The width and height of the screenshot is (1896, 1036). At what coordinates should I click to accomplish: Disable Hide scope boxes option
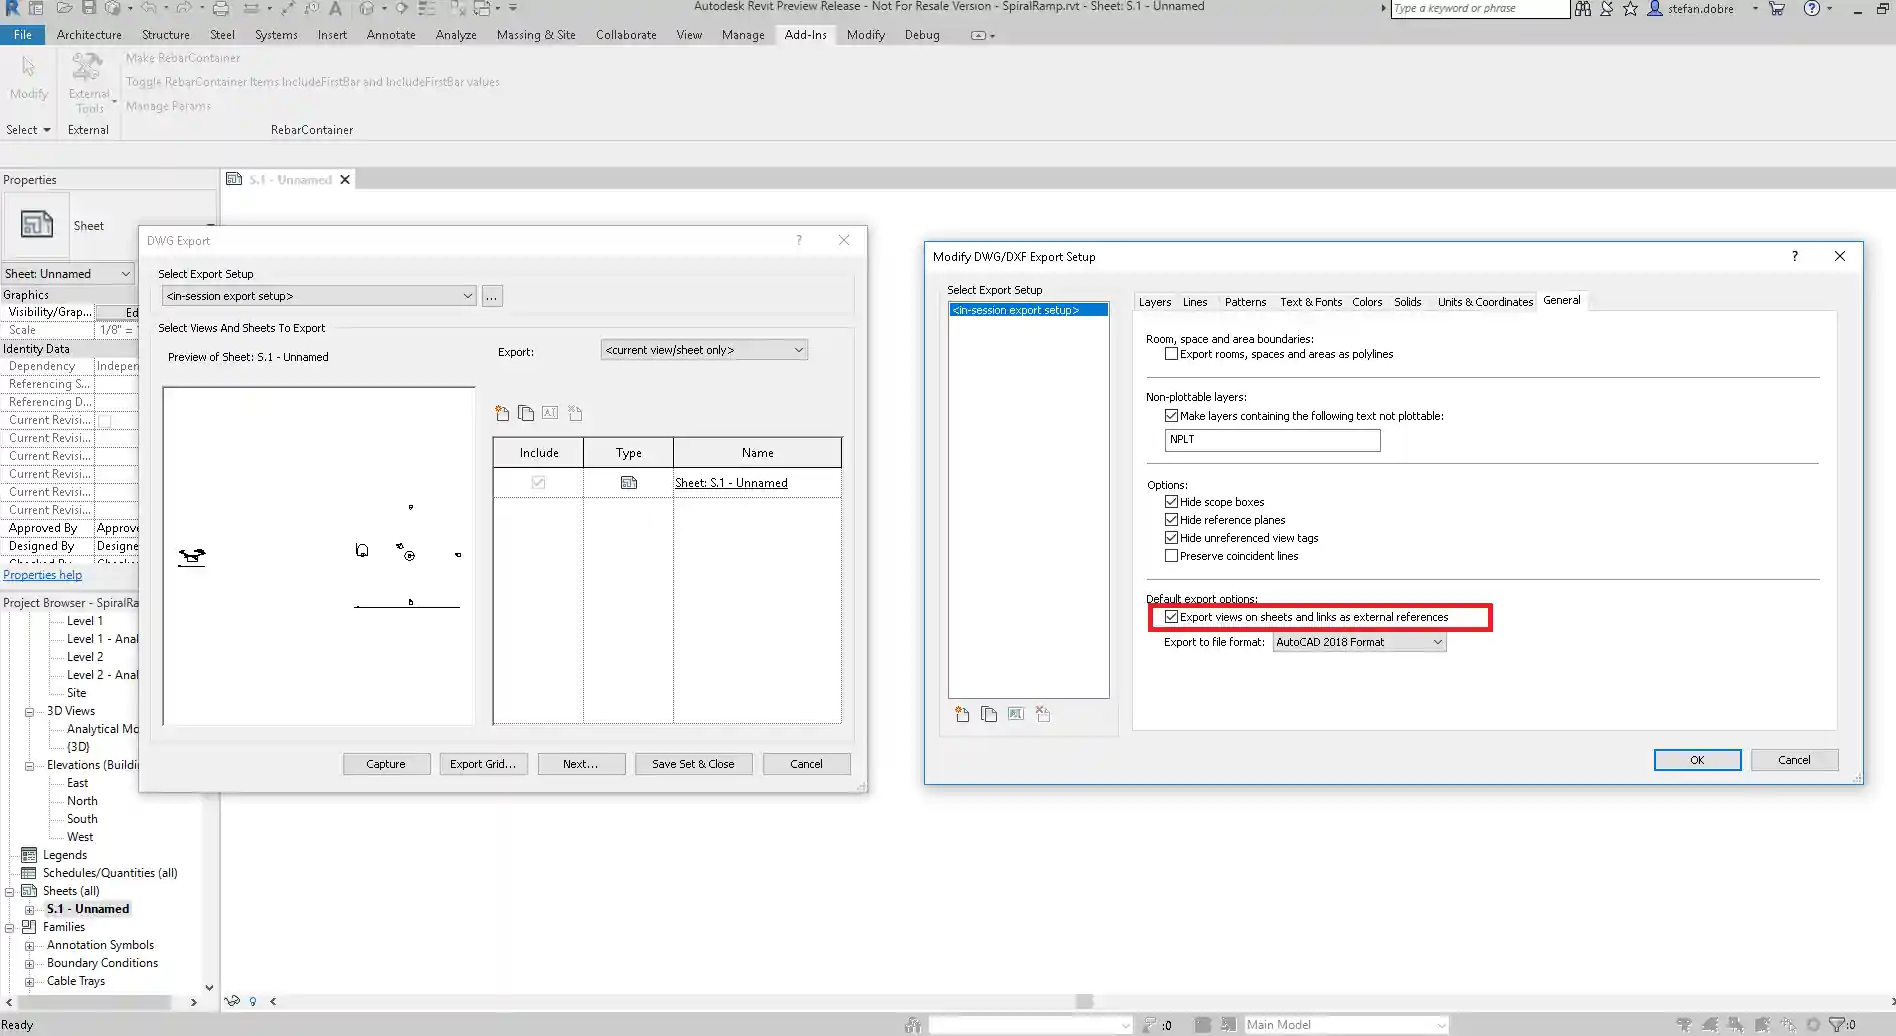(x=1171, y=501)
